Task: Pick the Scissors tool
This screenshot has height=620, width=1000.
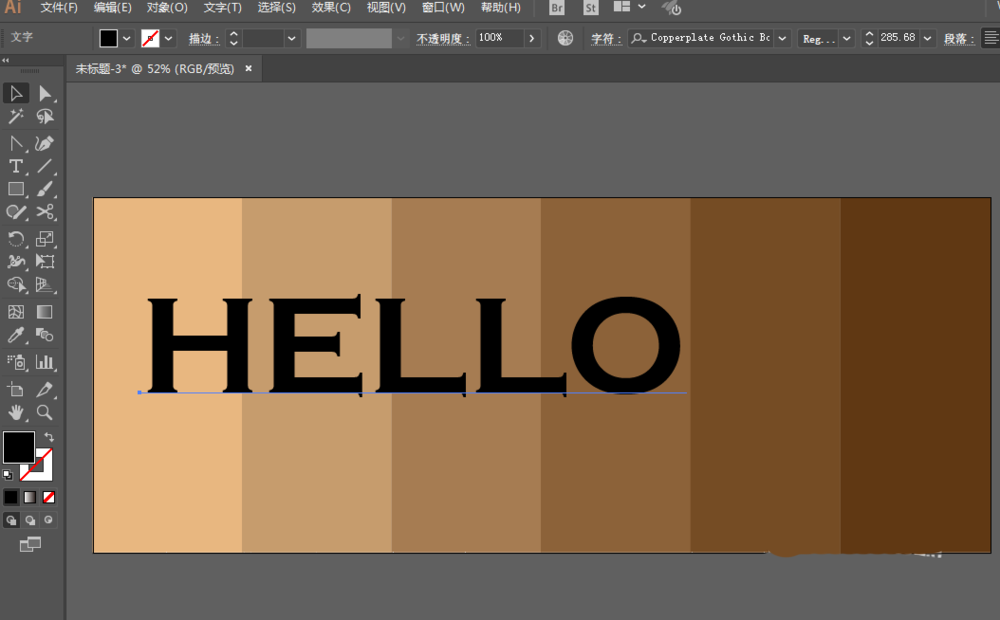Action: point(45,212)
